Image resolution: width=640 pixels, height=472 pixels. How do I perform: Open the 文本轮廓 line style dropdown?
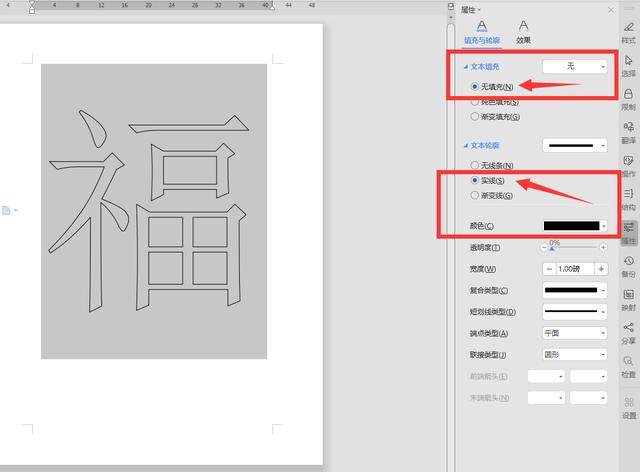click(575, 145)
